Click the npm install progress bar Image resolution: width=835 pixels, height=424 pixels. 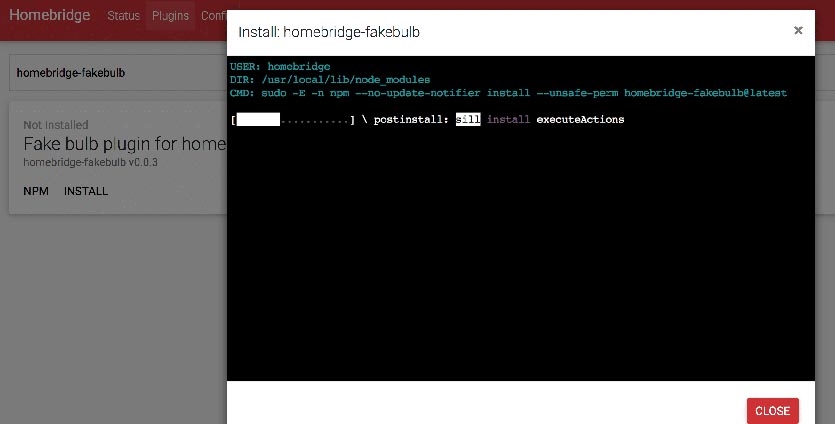coord(292,120)
